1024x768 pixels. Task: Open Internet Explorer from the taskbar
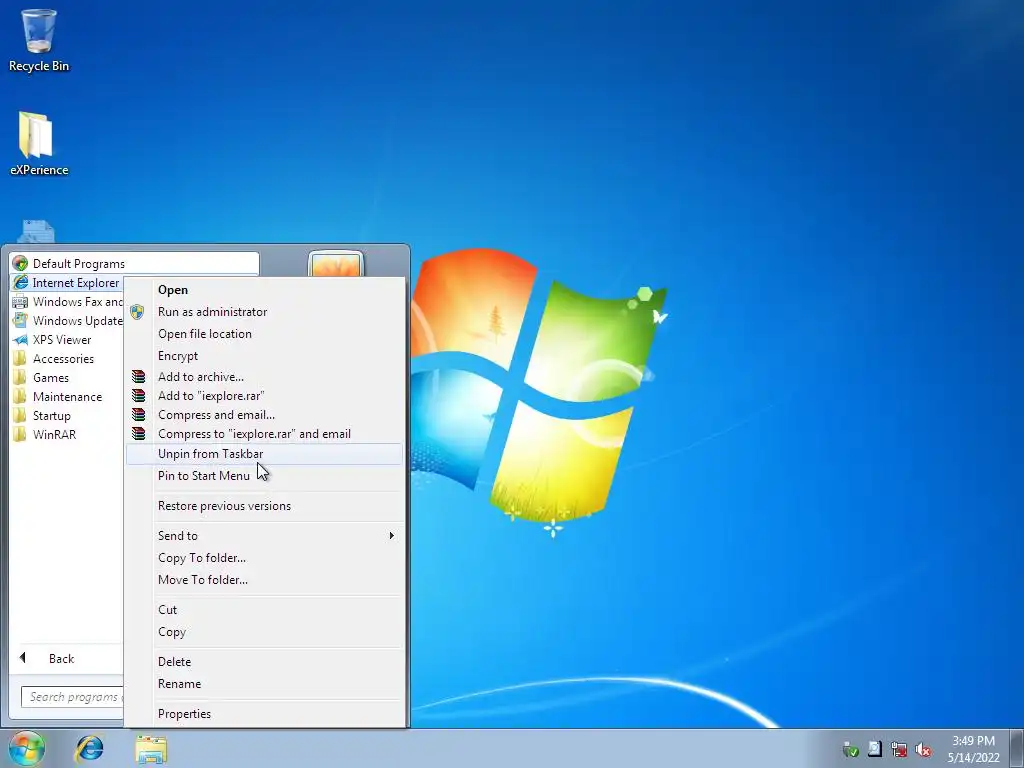[x=89, y=749]
